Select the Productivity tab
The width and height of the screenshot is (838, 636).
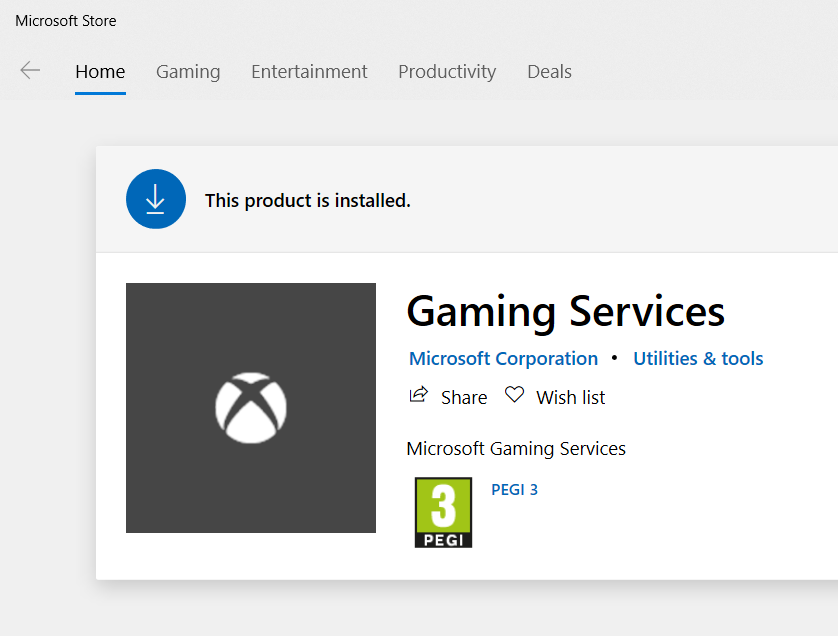coord(447,72)
